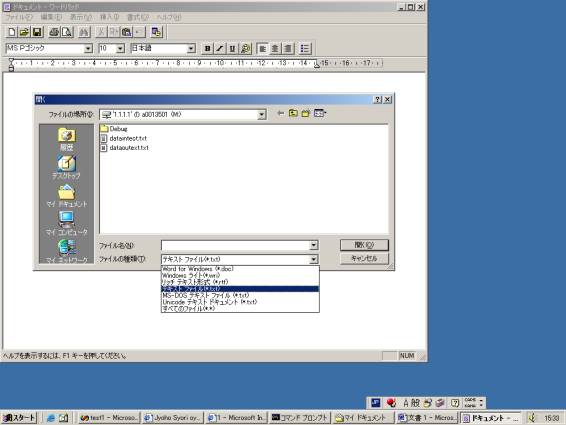This screenshot has height=425, width=566.
Task: Click the Create New Folder icon
Action: [x=306, y=113]
